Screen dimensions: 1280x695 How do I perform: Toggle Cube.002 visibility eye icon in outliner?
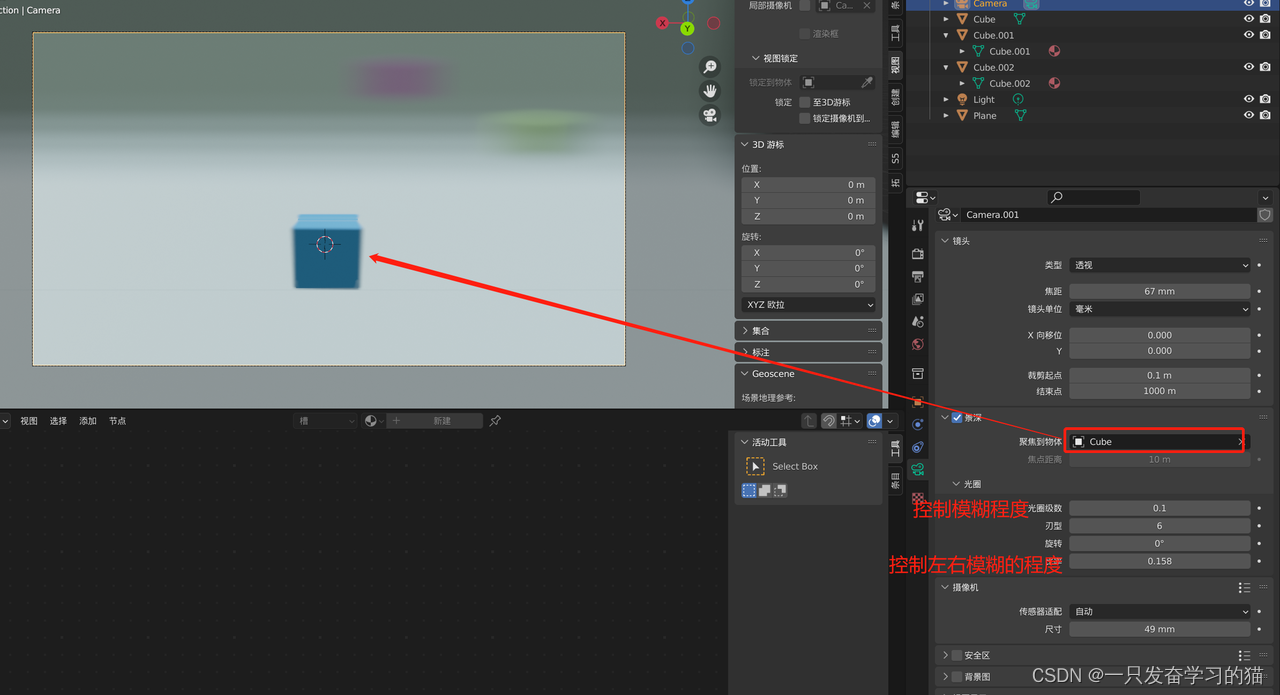click(1248, 67)
